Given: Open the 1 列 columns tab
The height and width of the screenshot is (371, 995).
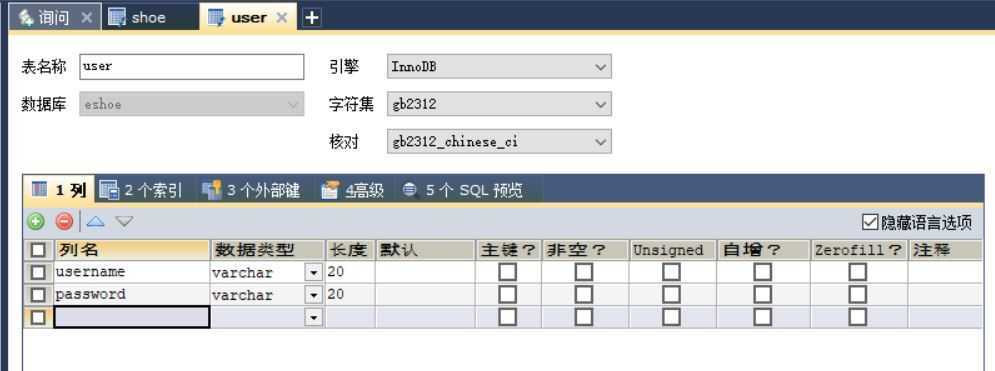Looking at the screenshot, I should (x=59, y=190).
